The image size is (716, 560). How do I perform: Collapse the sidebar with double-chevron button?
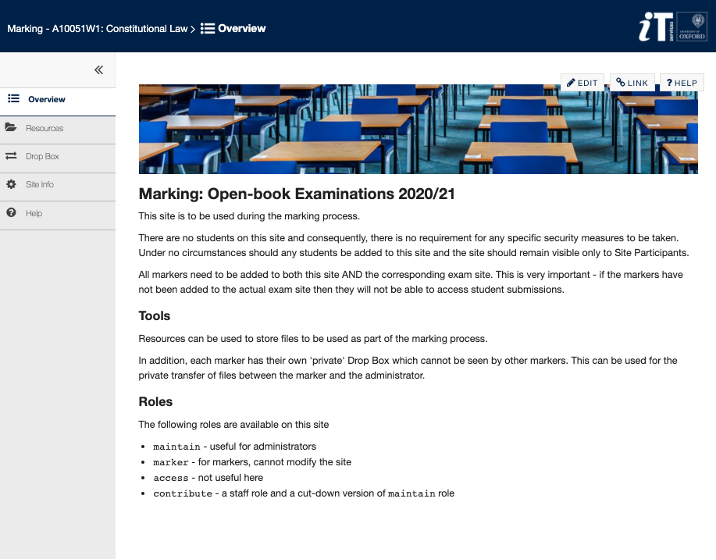pyautogui.click(x=98, y=70)
